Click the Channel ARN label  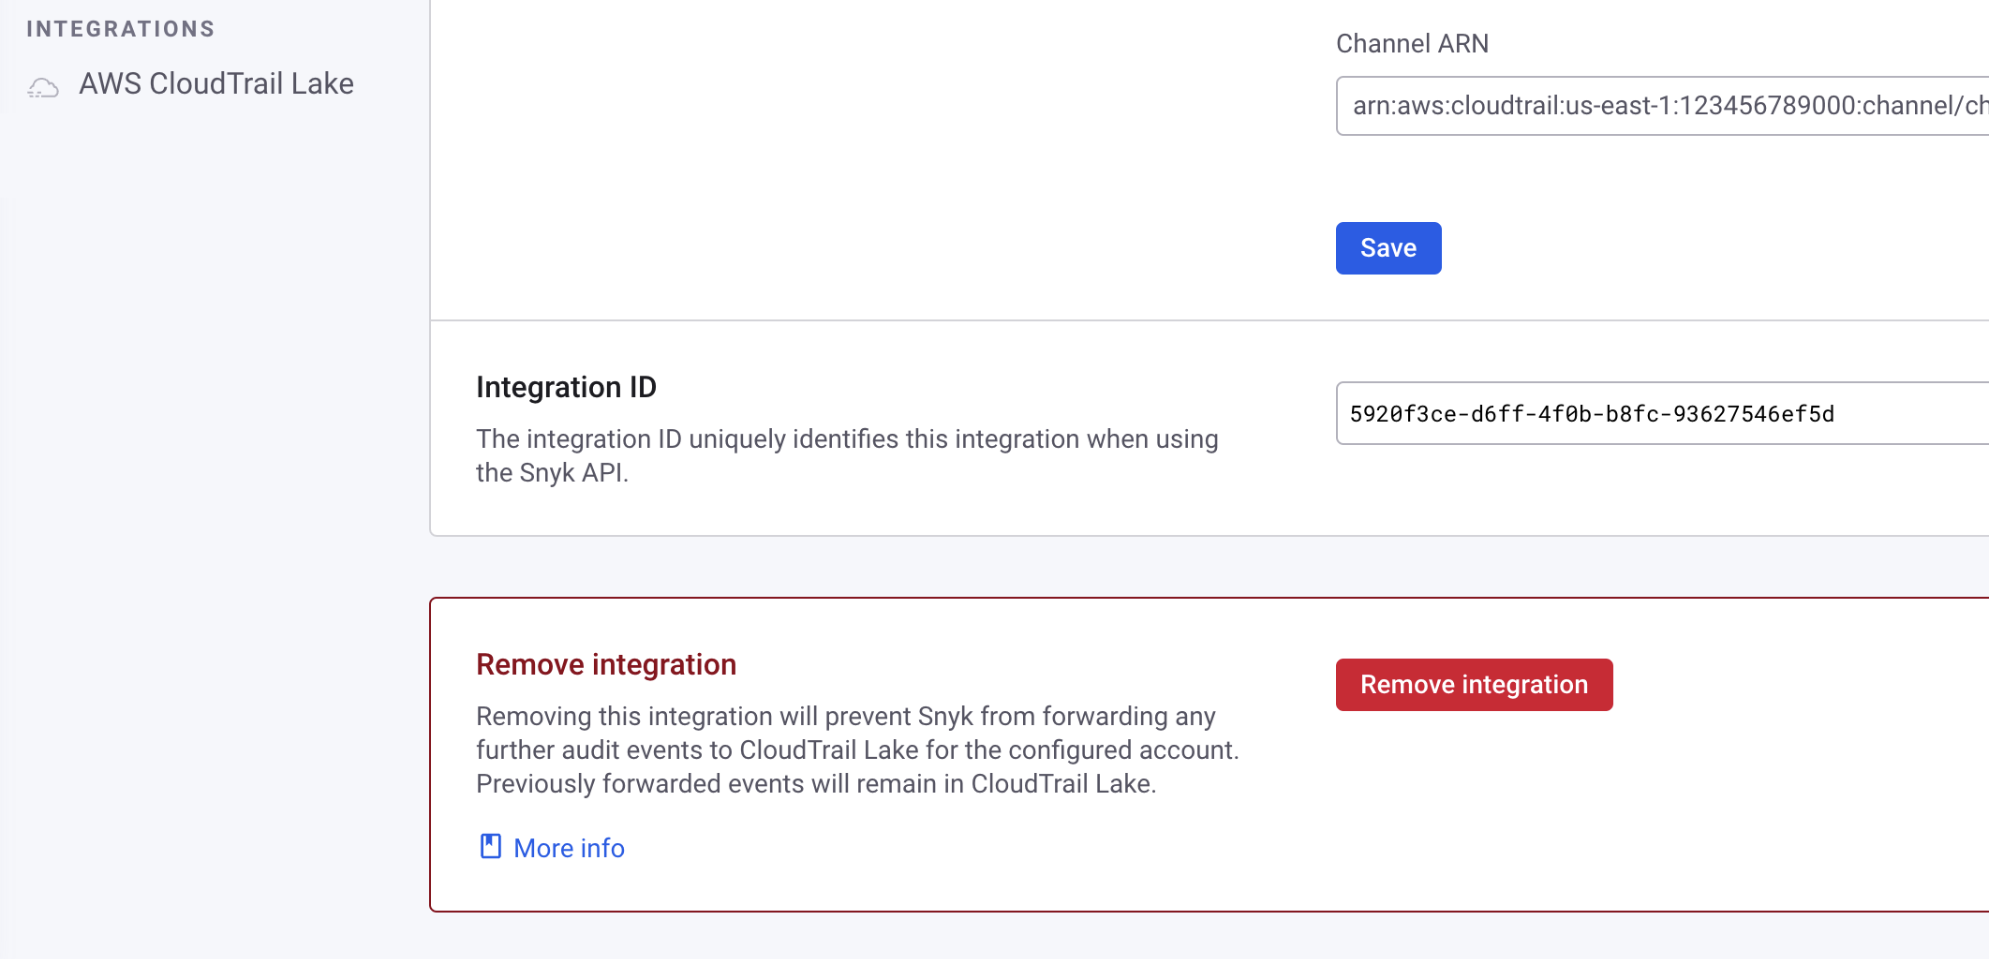(1413, 43)
